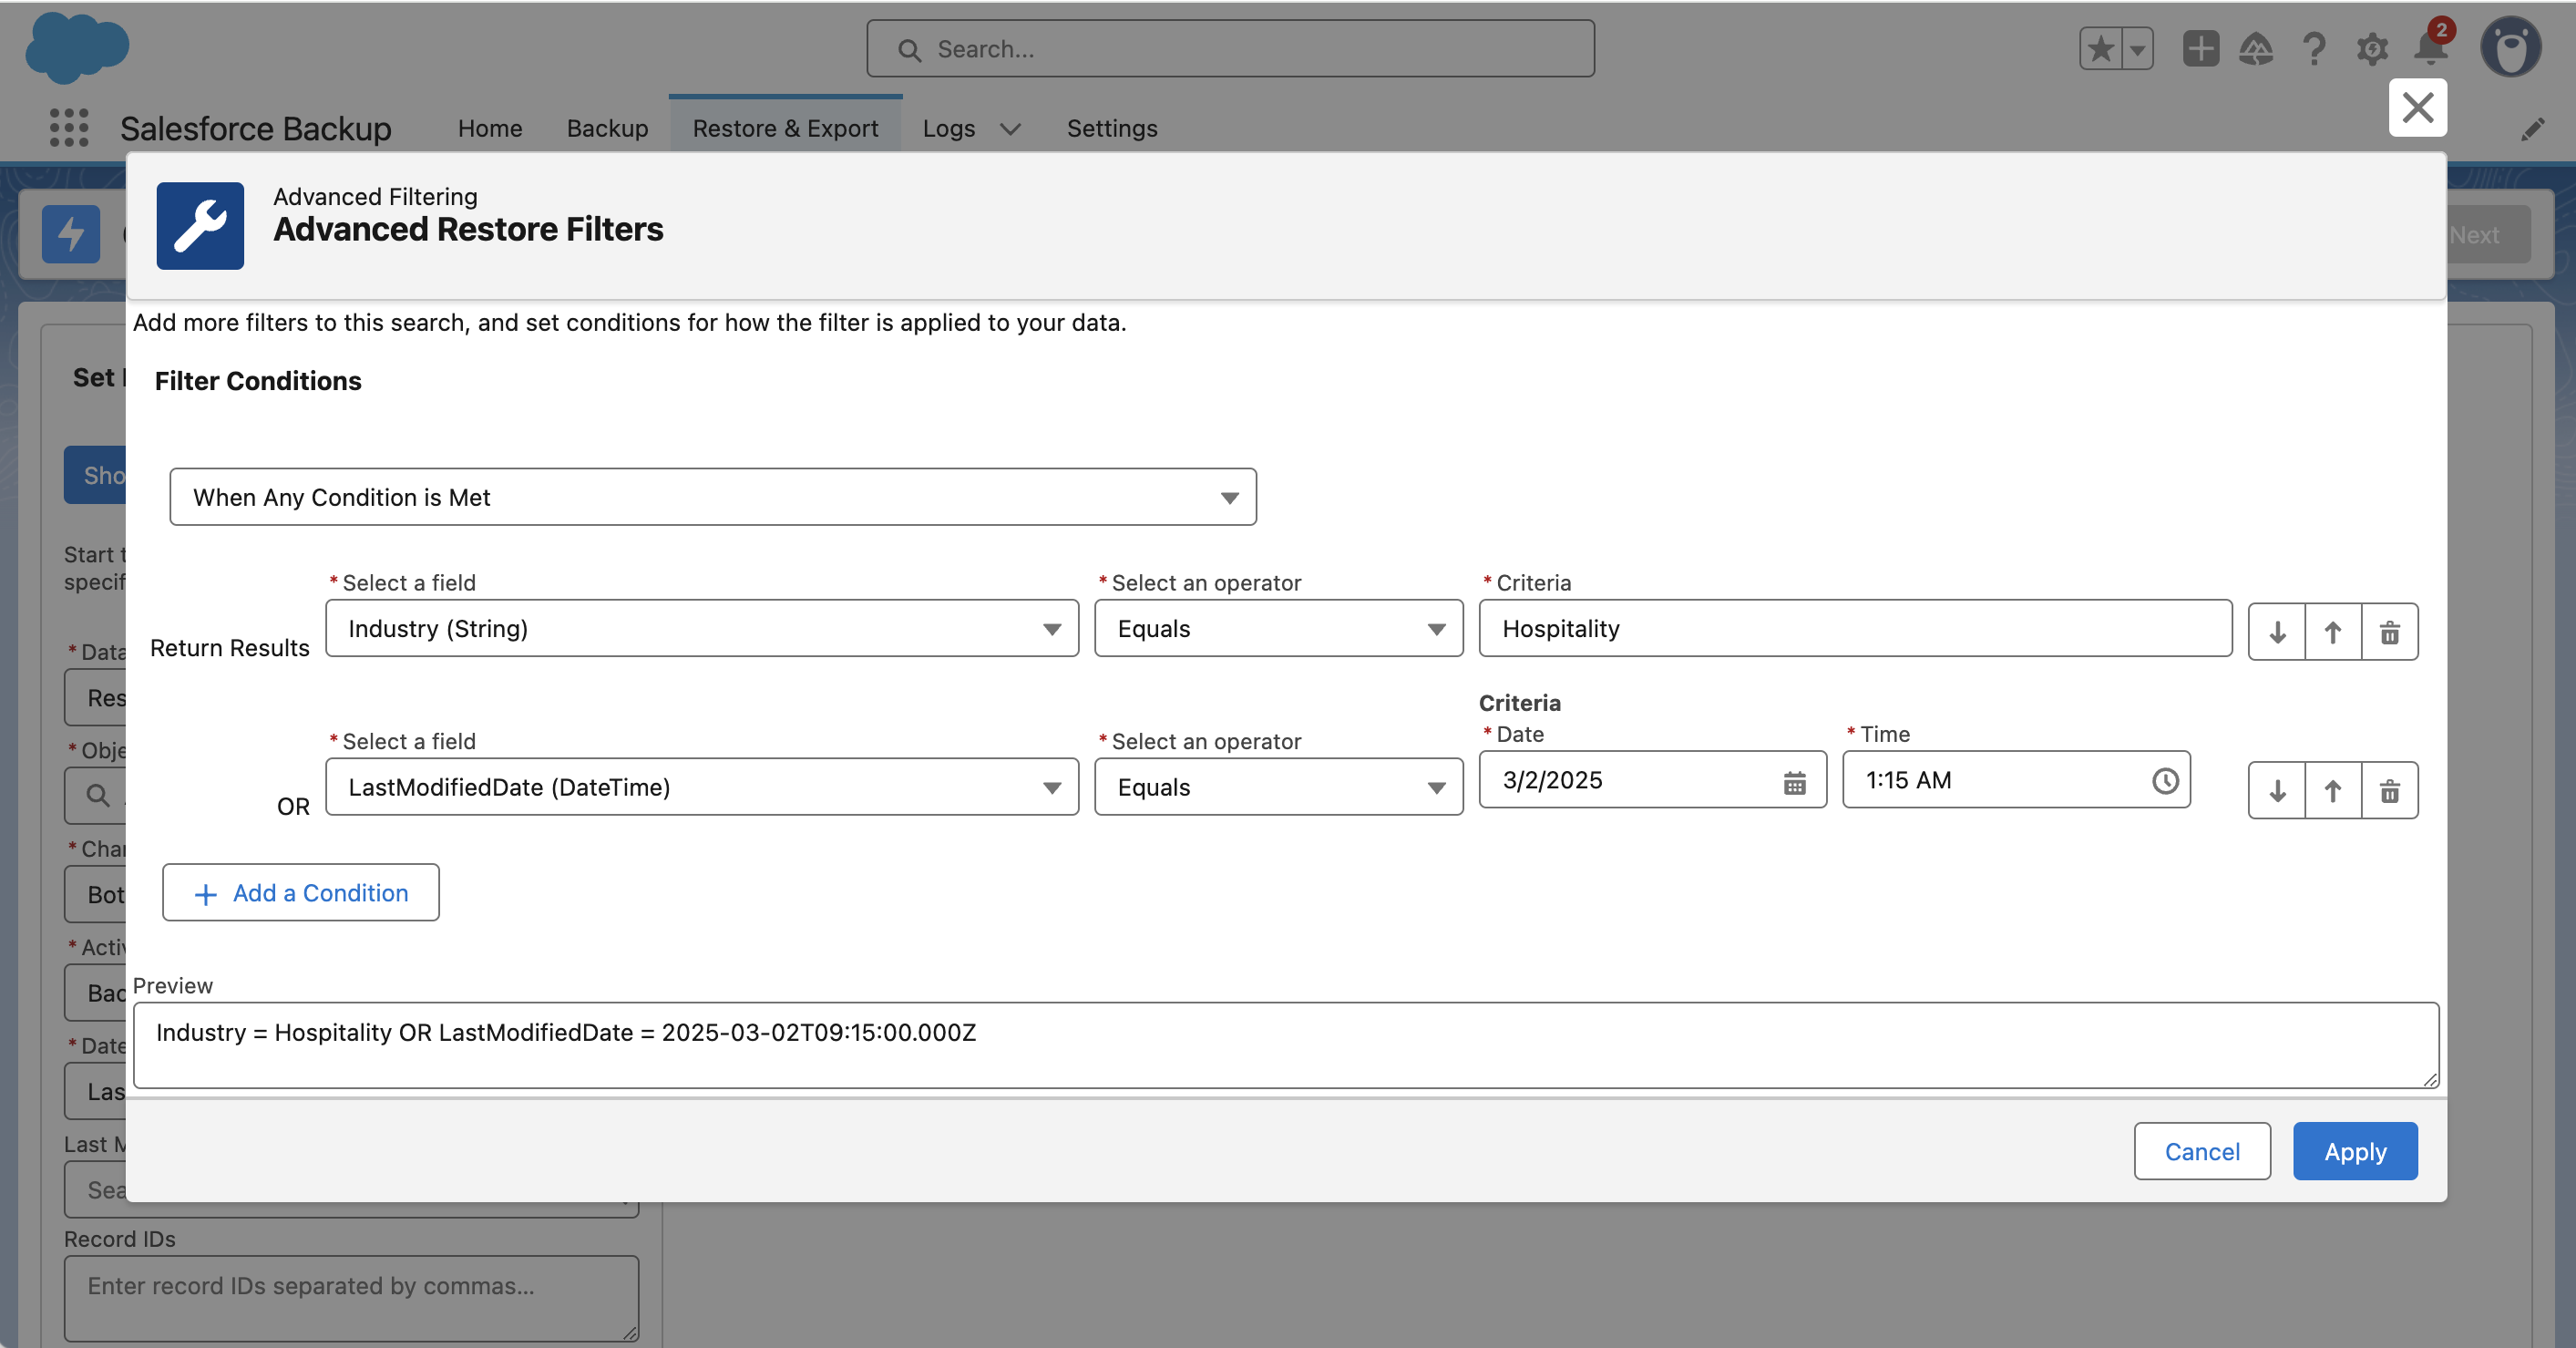Open the Logs tab
The width and height of the screenshot is (2576, 1348).
click(949, 128)
